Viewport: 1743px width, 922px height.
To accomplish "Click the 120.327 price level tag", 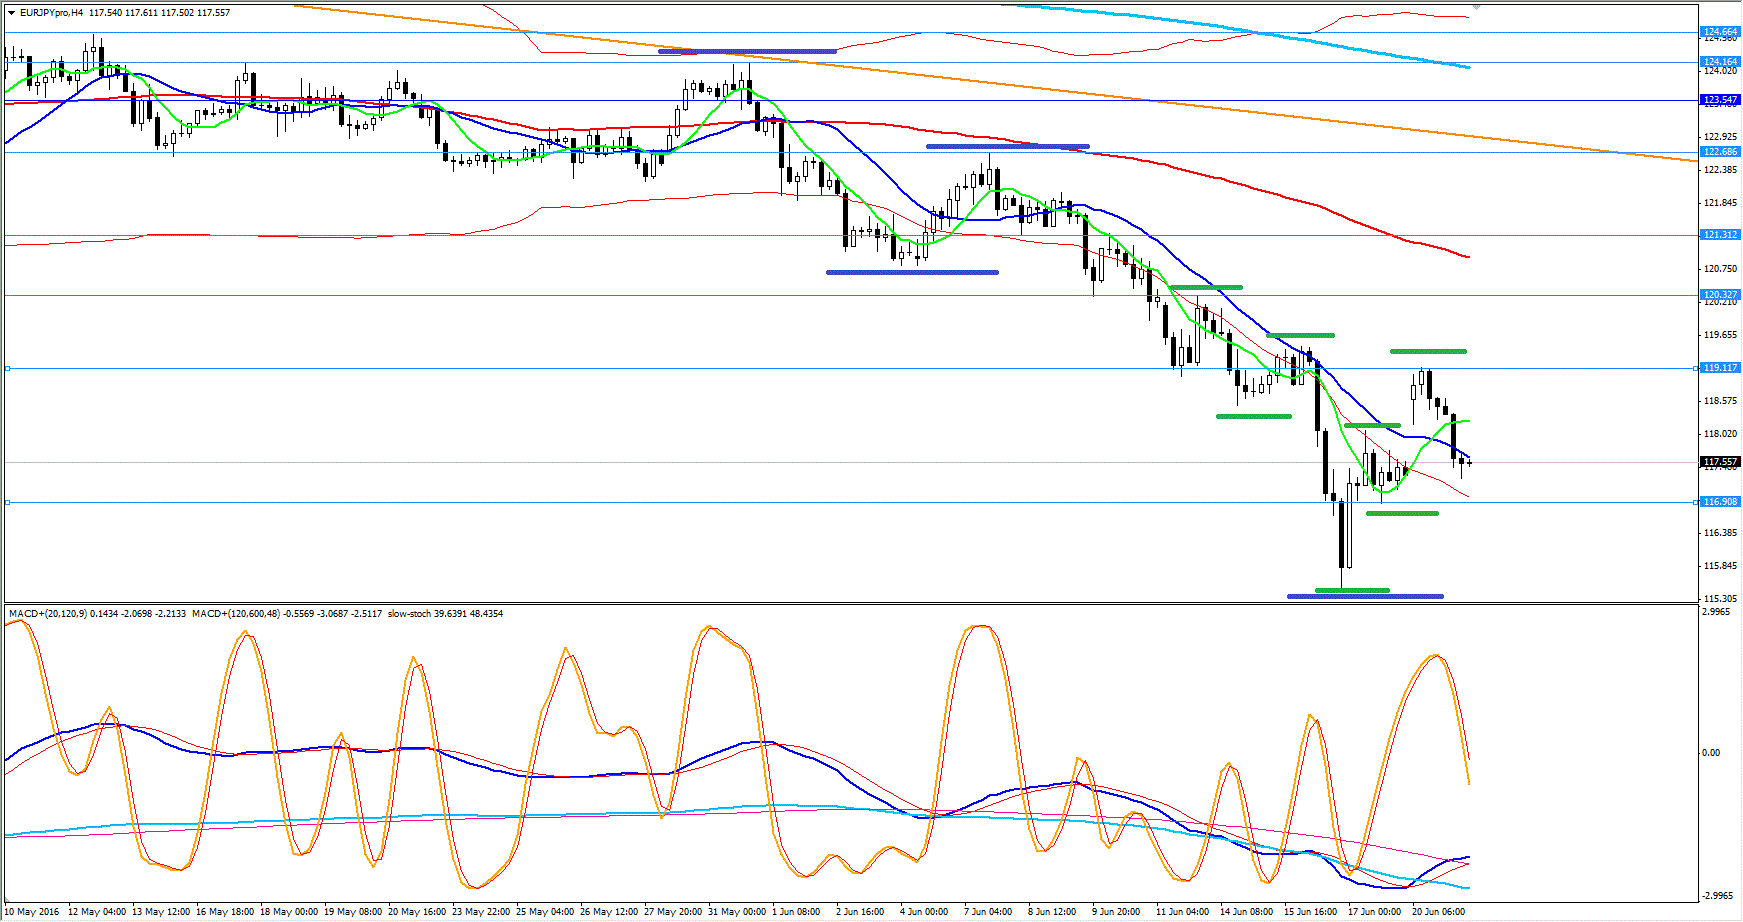I will pos(1720,295).
